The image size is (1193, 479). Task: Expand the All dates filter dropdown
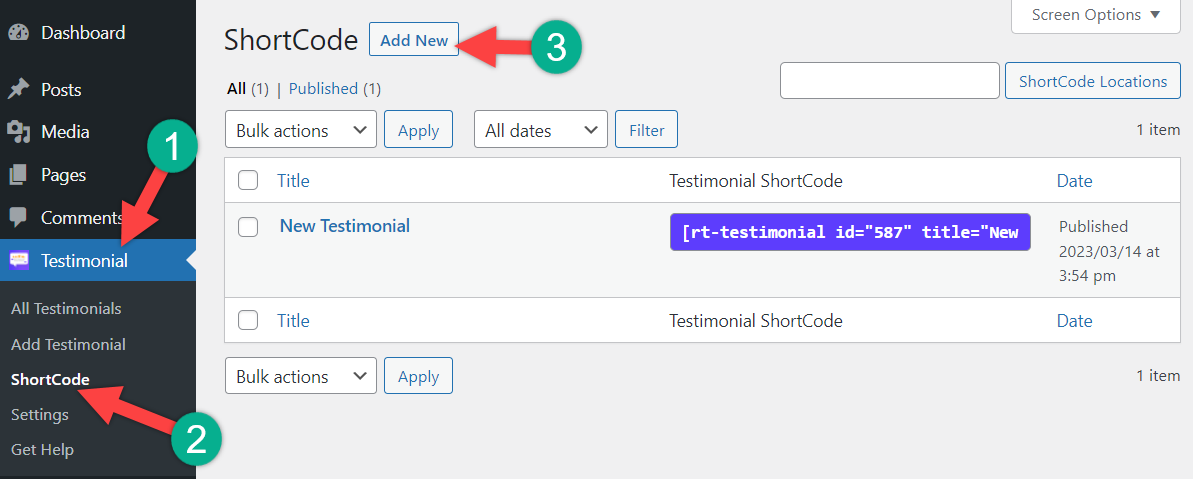click(540, 130)
